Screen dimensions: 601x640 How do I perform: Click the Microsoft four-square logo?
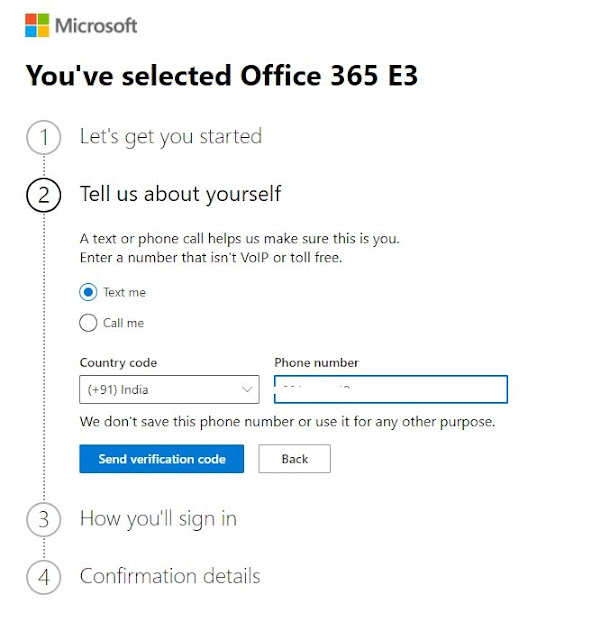[38, 25]
